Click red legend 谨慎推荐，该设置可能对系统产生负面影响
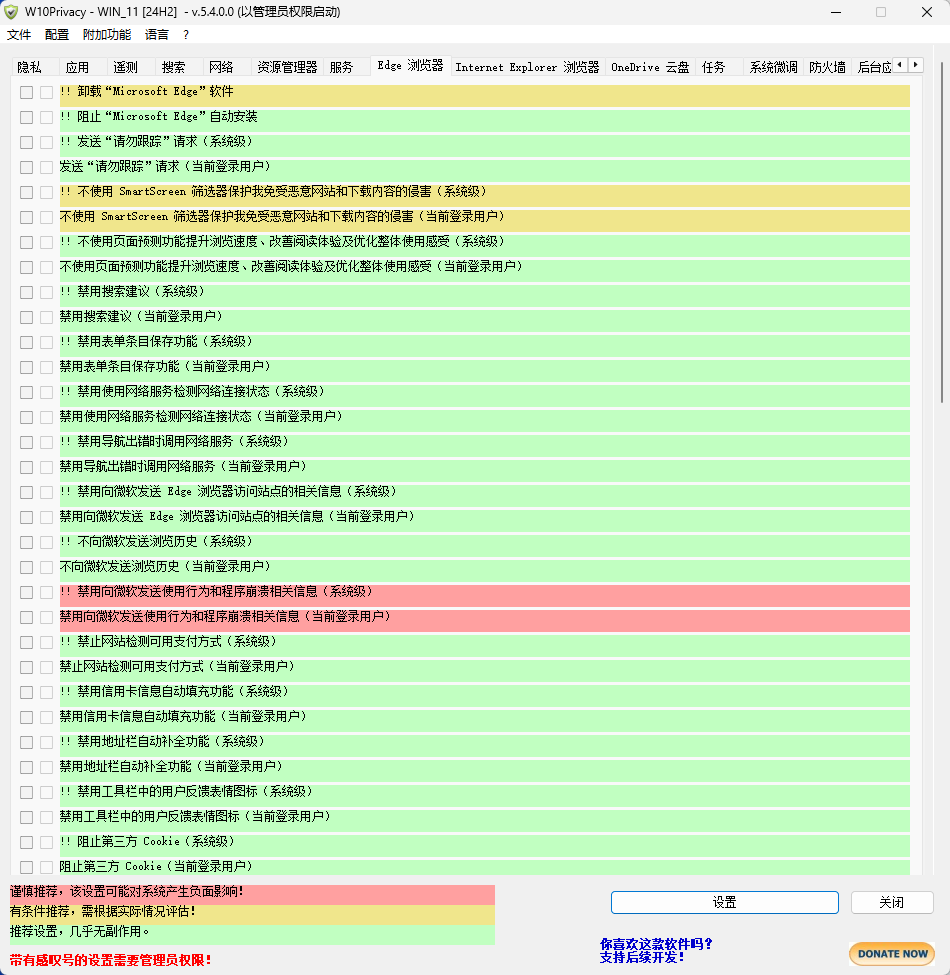The image size is (950, 975). [x=252, y=894]
